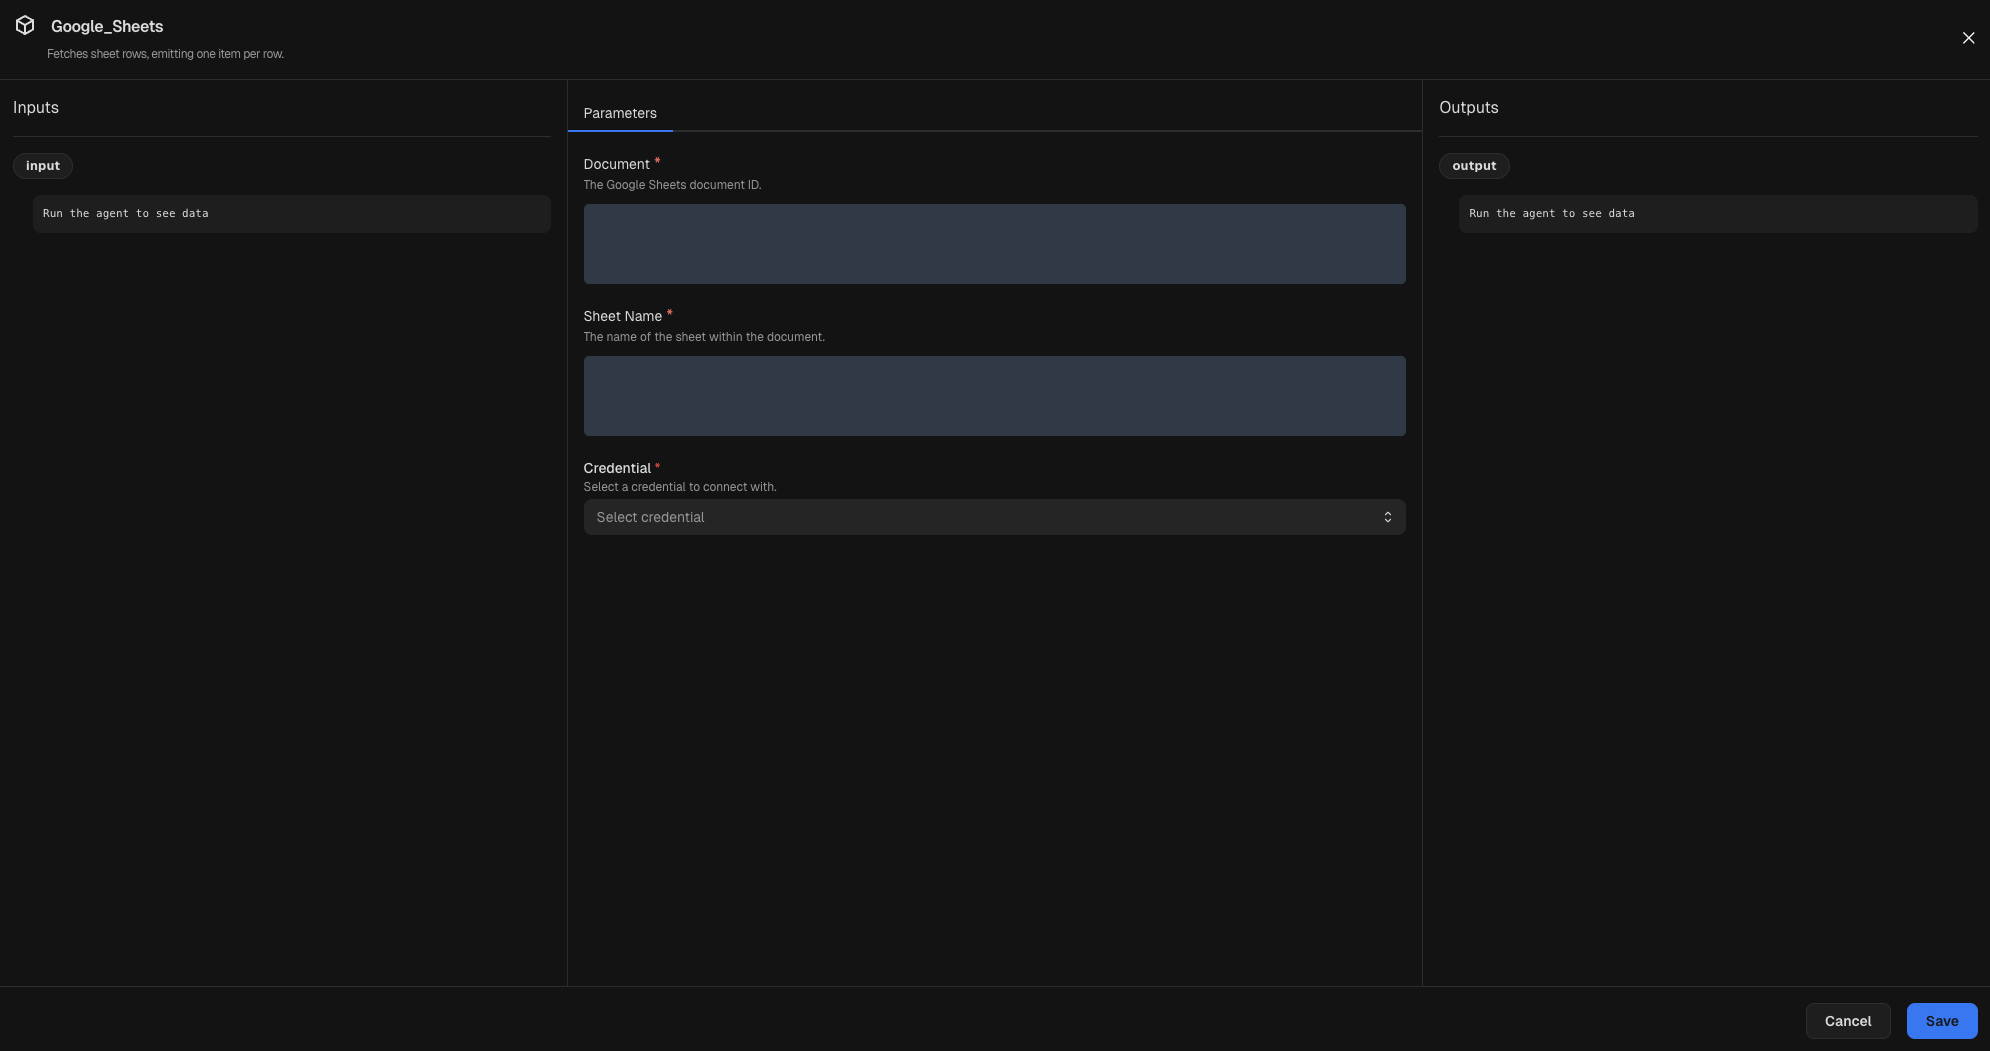Select the output pill in the Outputs panel
The height and width of the screenshot is (1051, 1990).
pos(1474,165)
